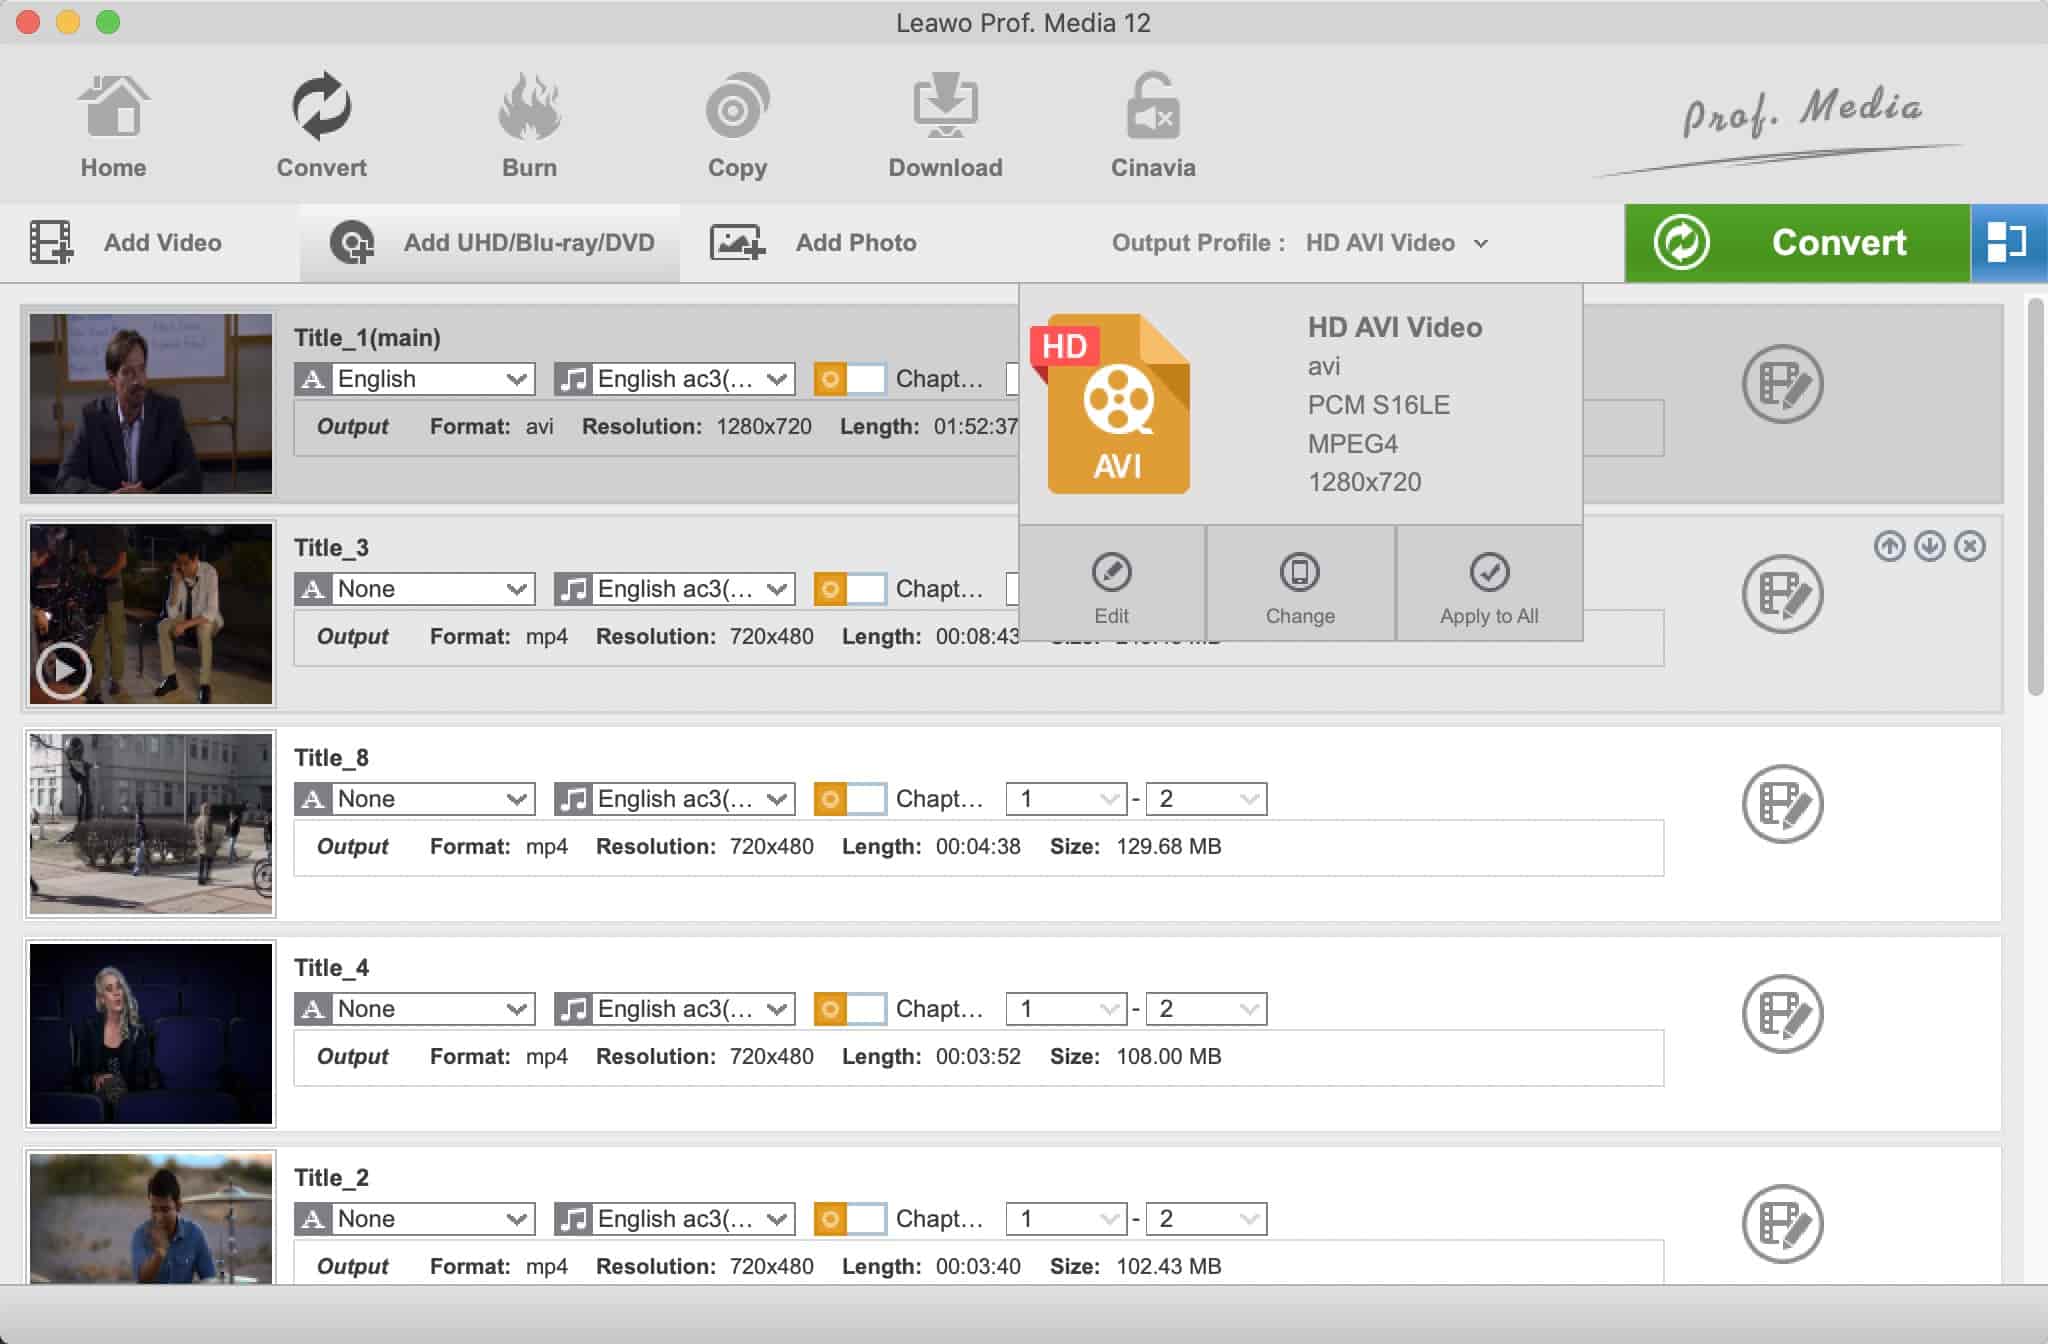The width and height of the screenshot is (2048, 1344).
Task: Toggle the chapter switch for Title_1(main)
Action: [849, 379]
